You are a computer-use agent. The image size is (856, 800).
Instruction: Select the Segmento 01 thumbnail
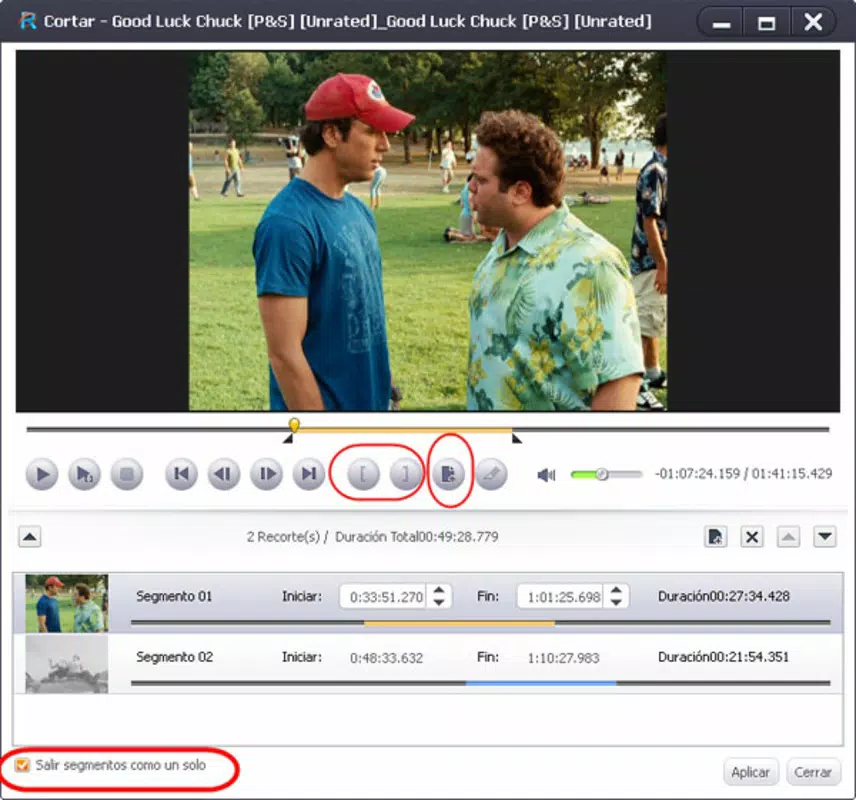click(x=67, y=603)
